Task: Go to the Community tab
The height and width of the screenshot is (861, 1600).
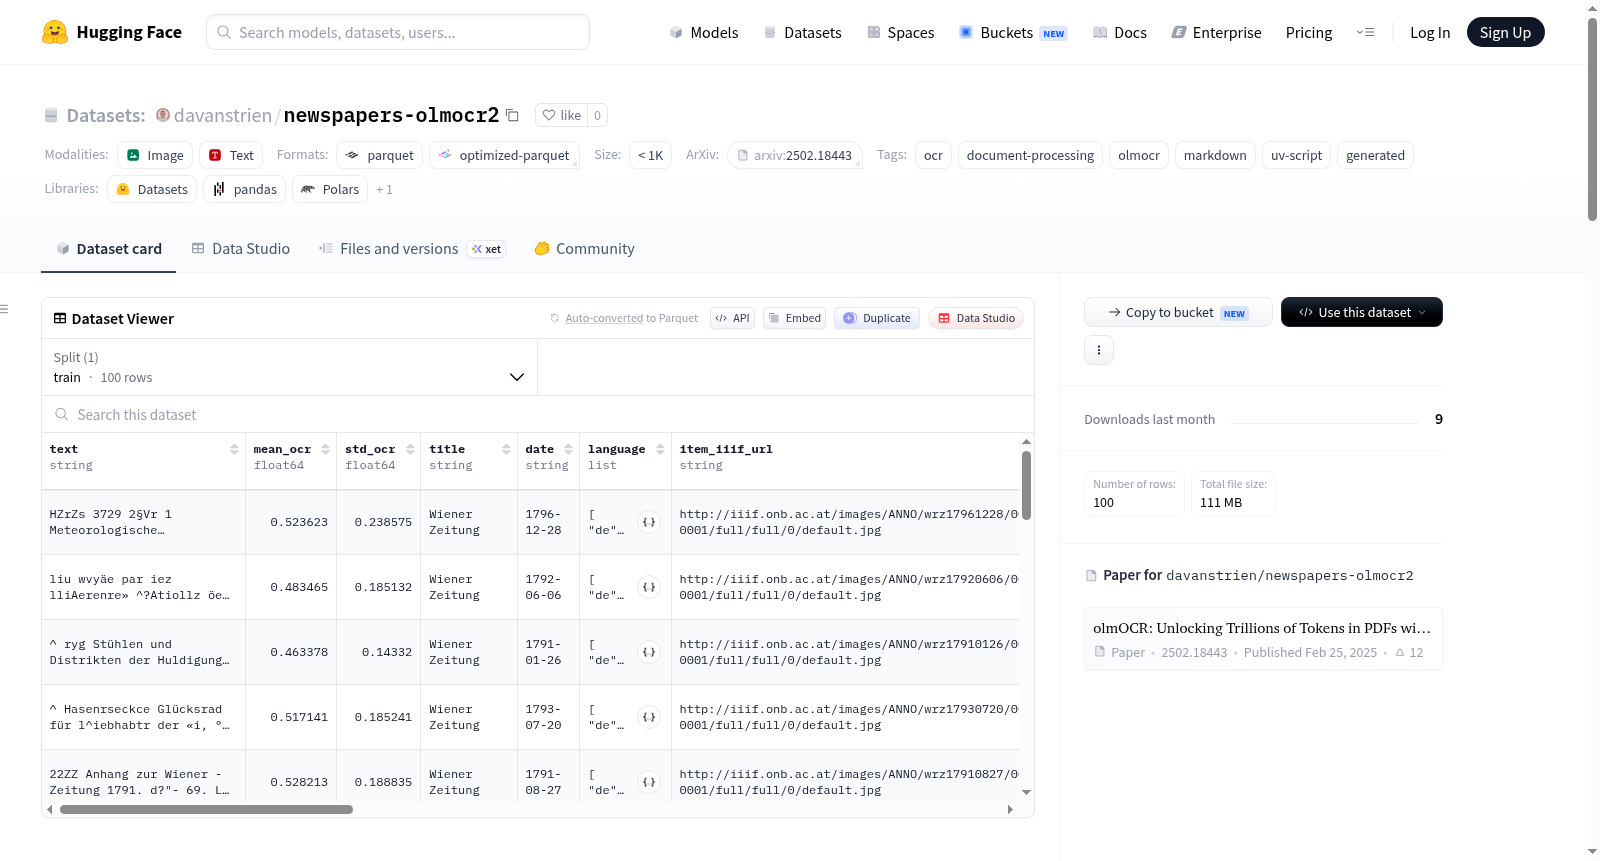Action: click(585, 249)
